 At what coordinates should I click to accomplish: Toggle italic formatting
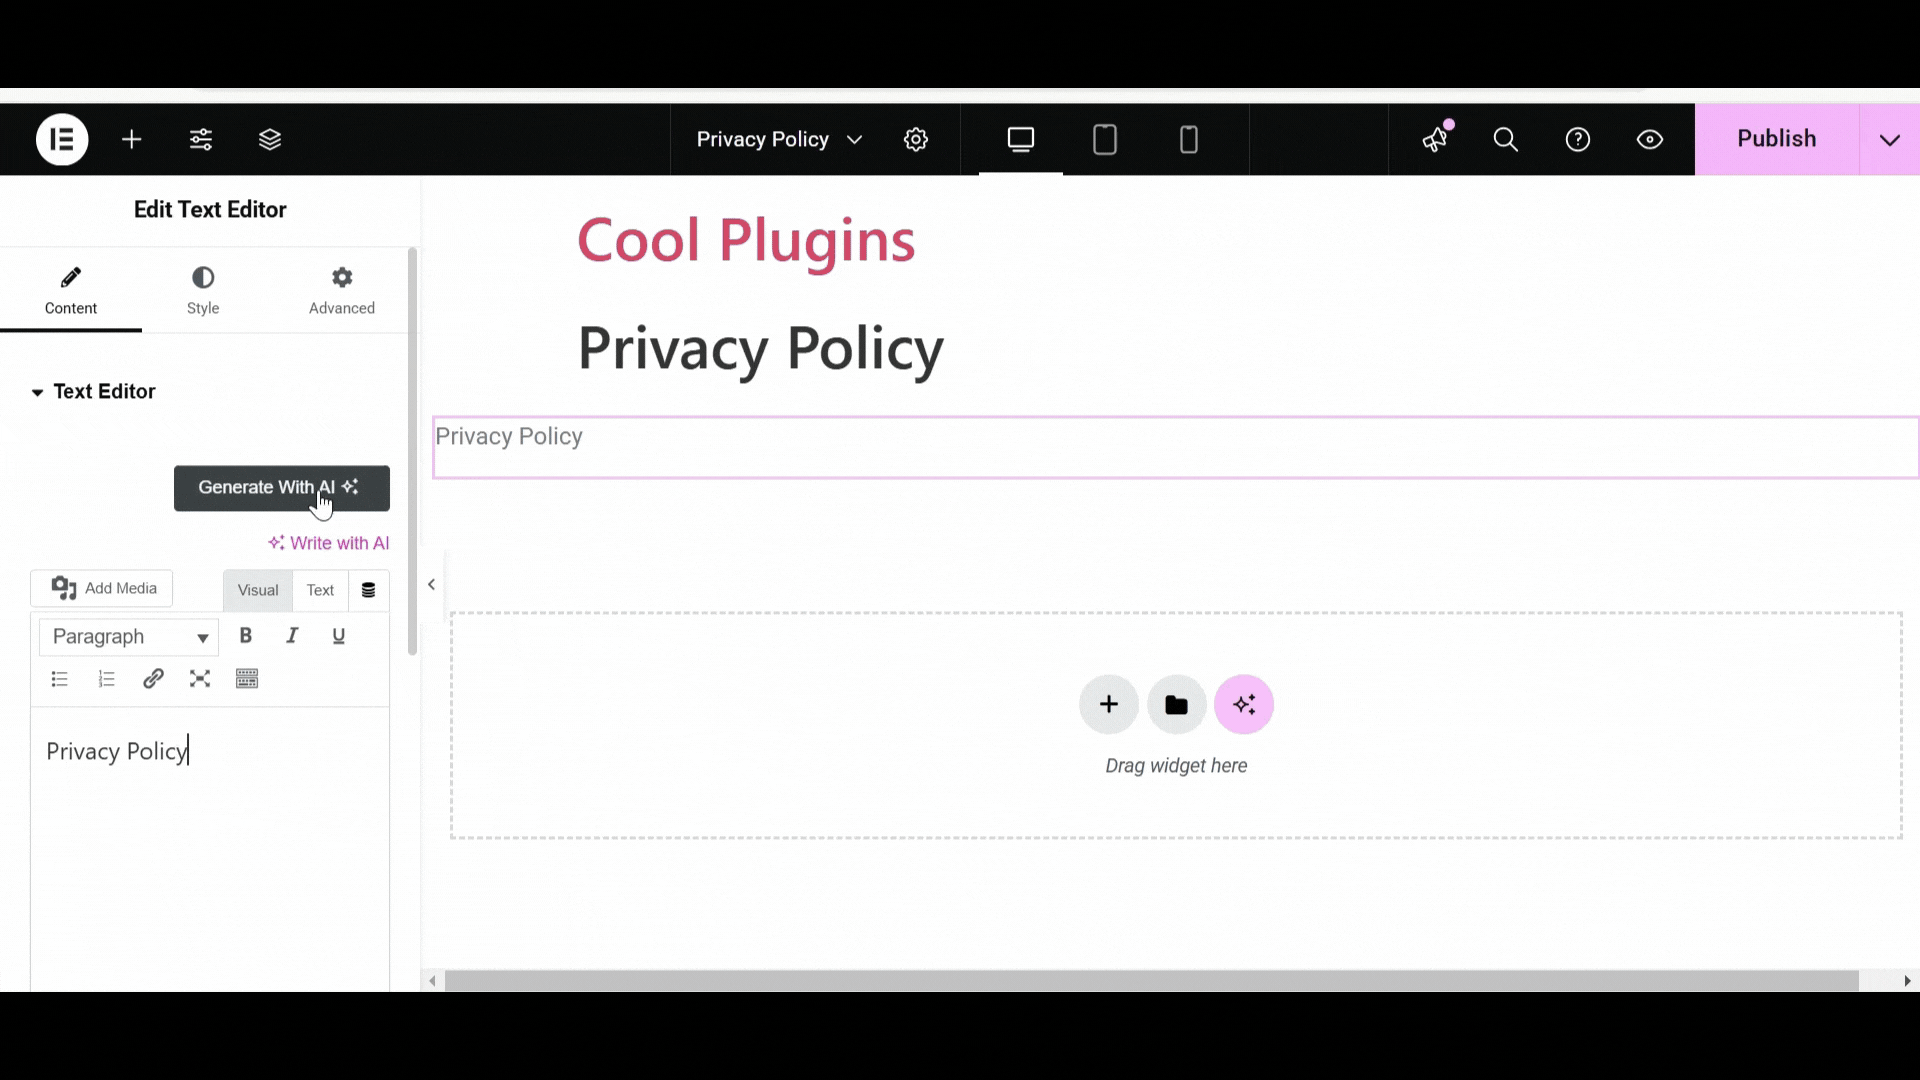coord(292,636)
